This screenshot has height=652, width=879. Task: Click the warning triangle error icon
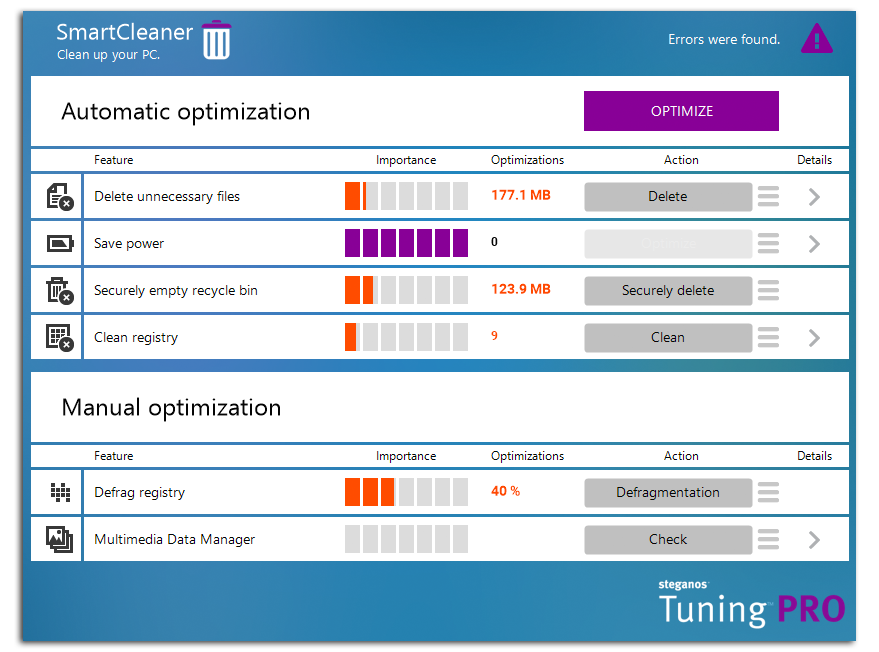(817, 40)
